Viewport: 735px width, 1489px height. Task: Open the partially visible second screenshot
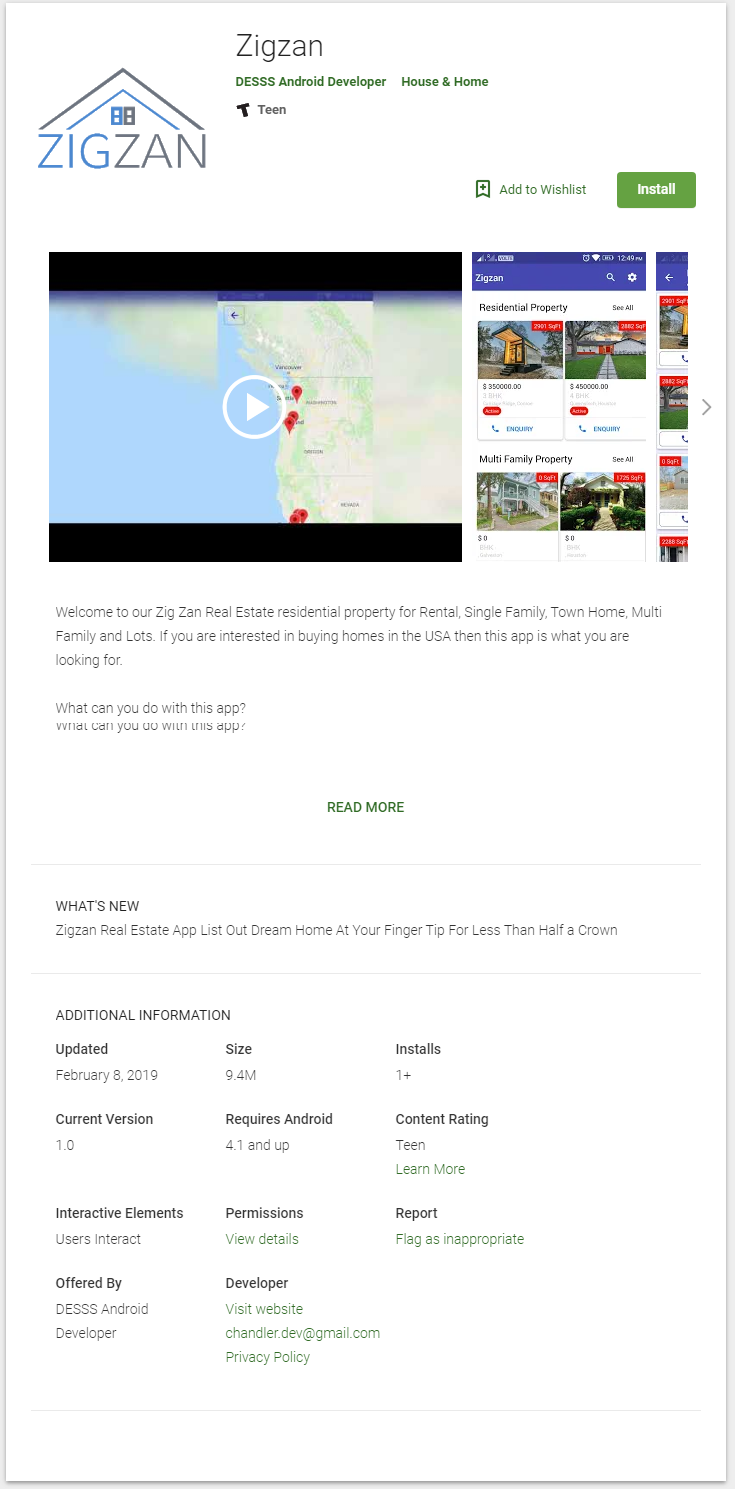pyautogui.click(x=672, y=407)
